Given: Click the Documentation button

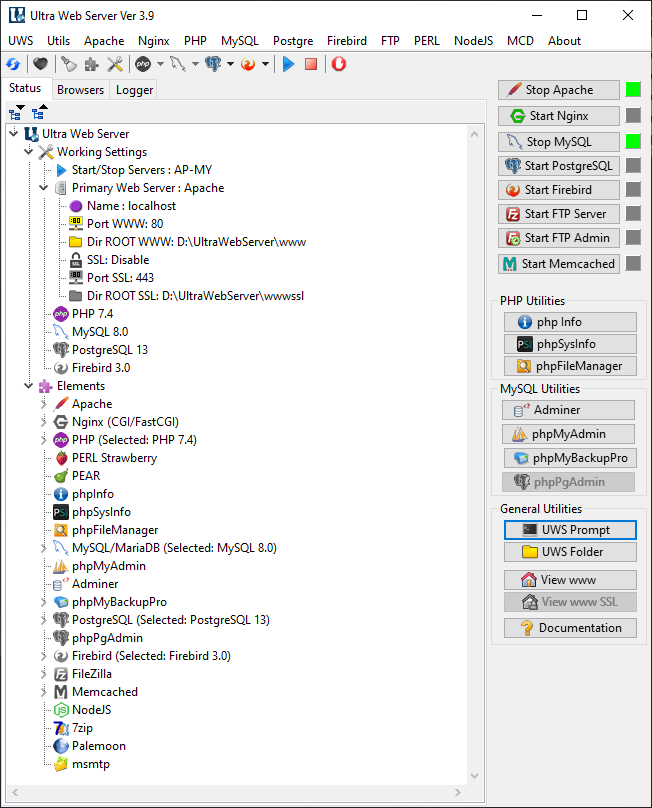Looking at the screenshot, I should pyautogui.click(x=570, y=628).
